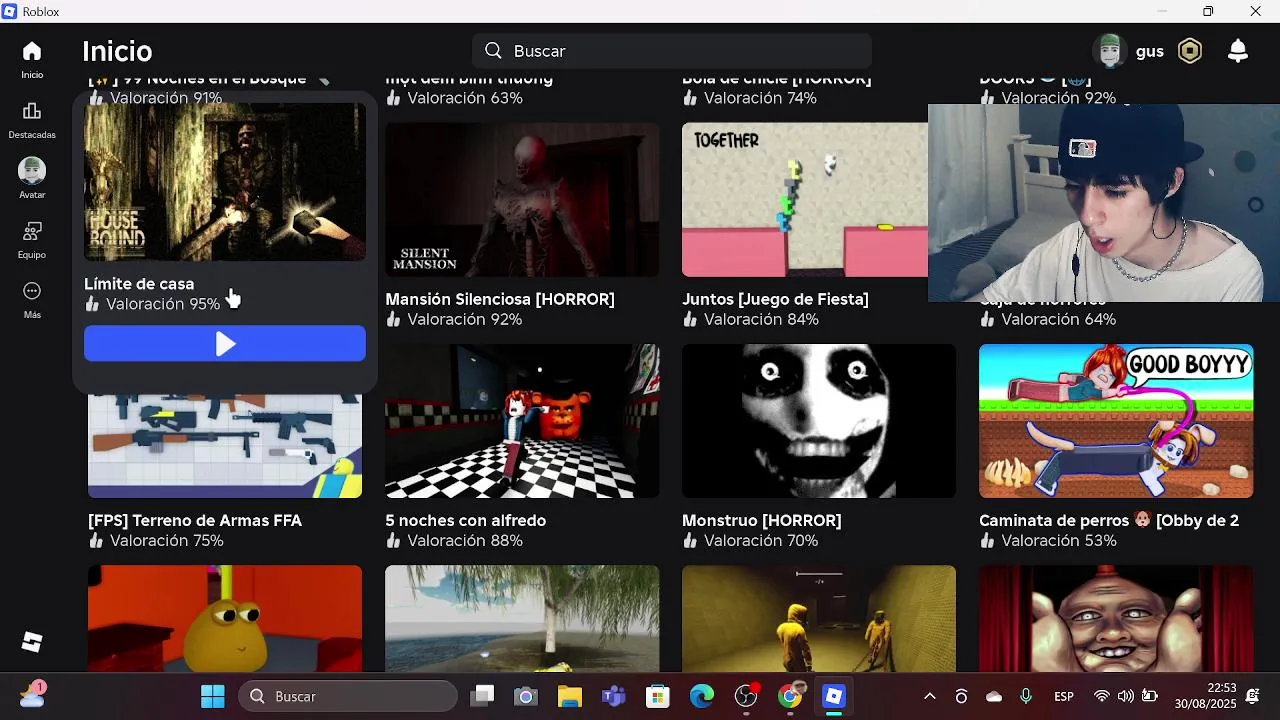Click Valoración 70% rating text
Image resolution: width=1280 pixels, height=720 pixels.
click(761, 541)
